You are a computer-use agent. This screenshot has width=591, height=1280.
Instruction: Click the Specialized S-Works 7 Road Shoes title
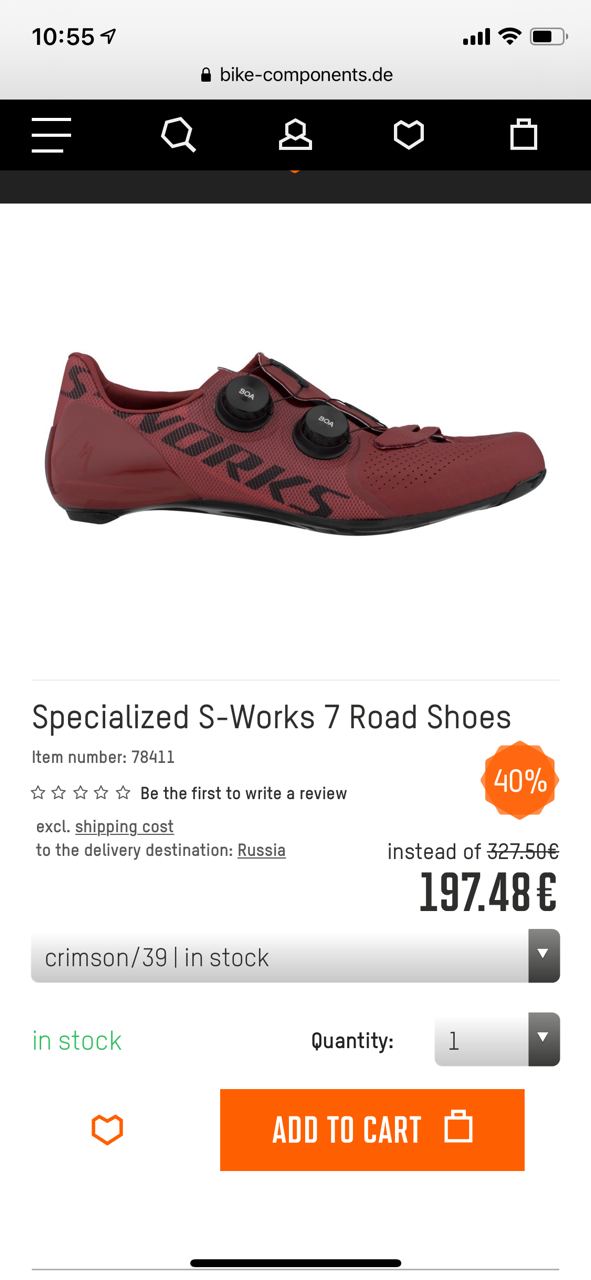271,717
